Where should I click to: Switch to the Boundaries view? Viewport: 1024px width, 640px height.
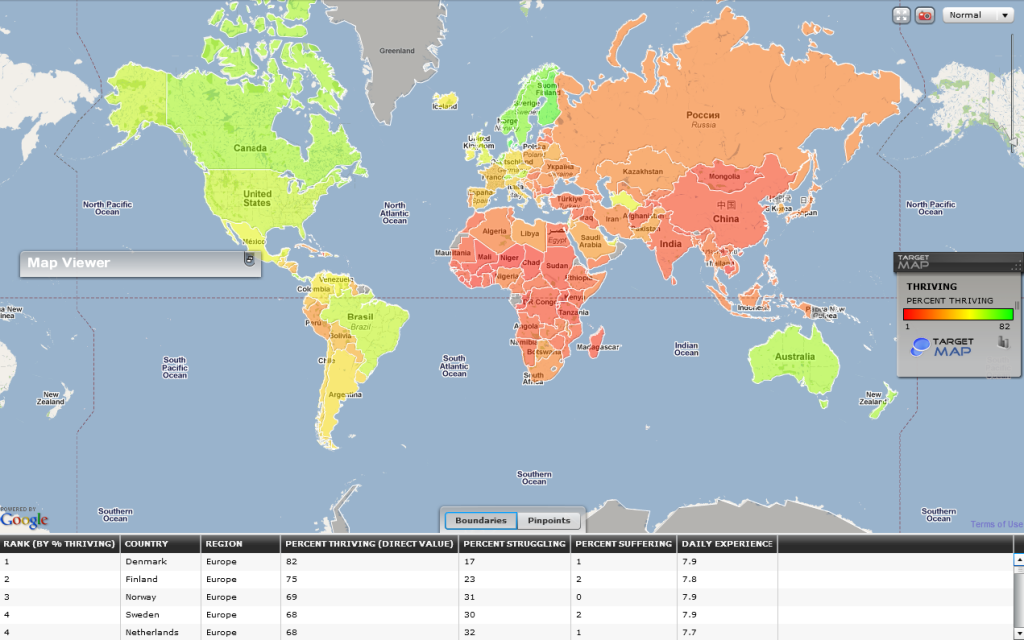pyautogui.click(x=482, y=520)
